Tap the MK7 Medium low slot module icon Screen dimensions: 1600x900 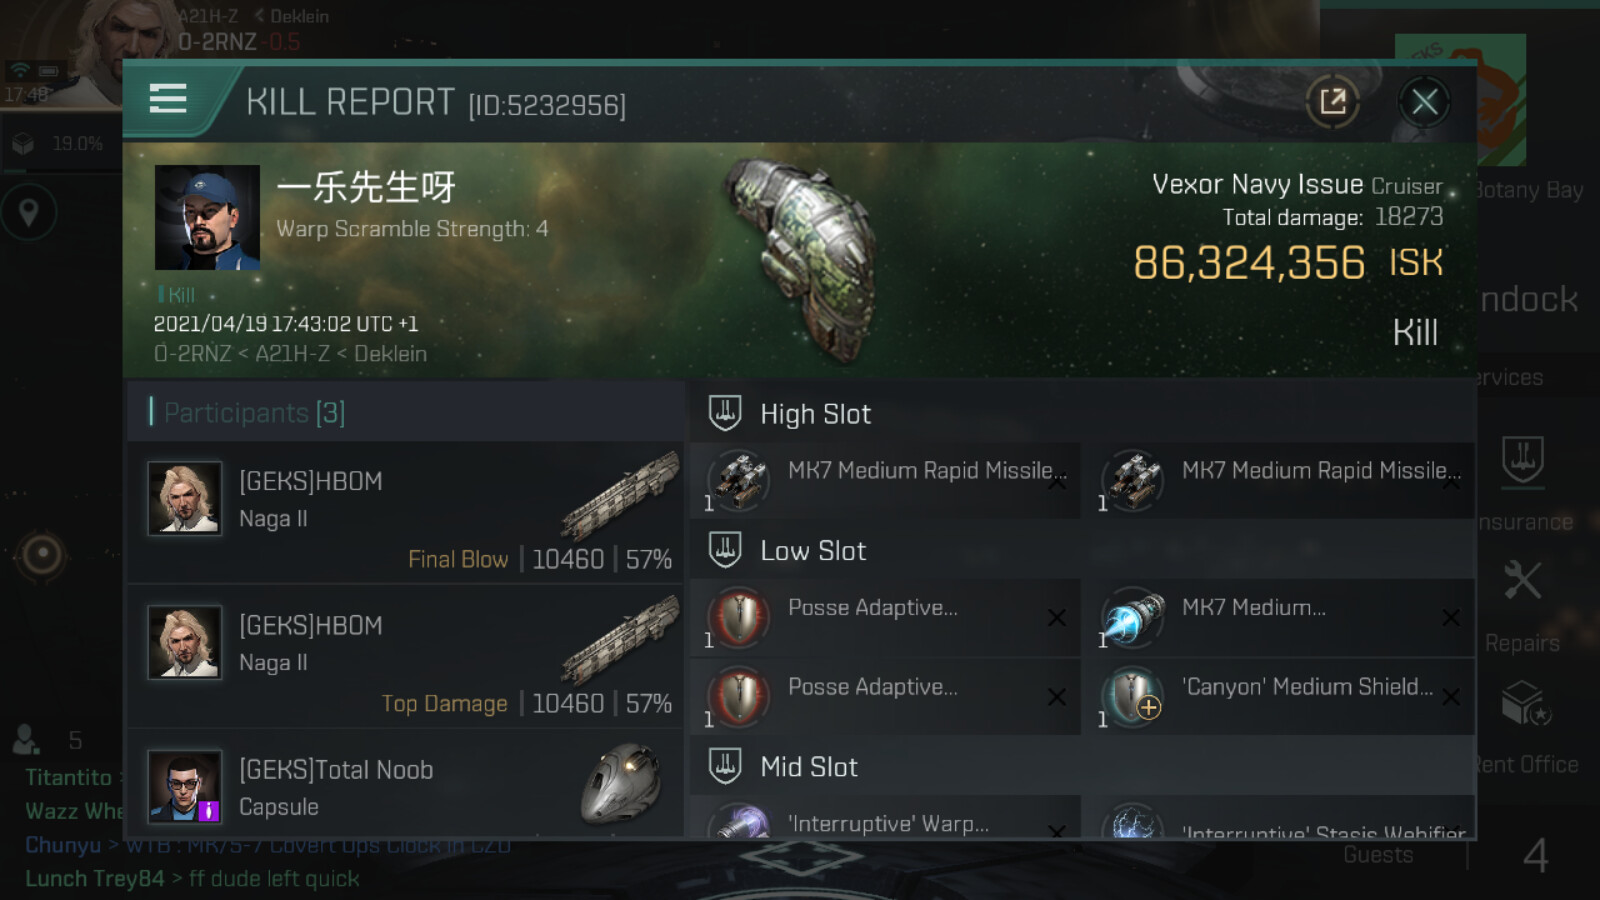point(1132,617)
